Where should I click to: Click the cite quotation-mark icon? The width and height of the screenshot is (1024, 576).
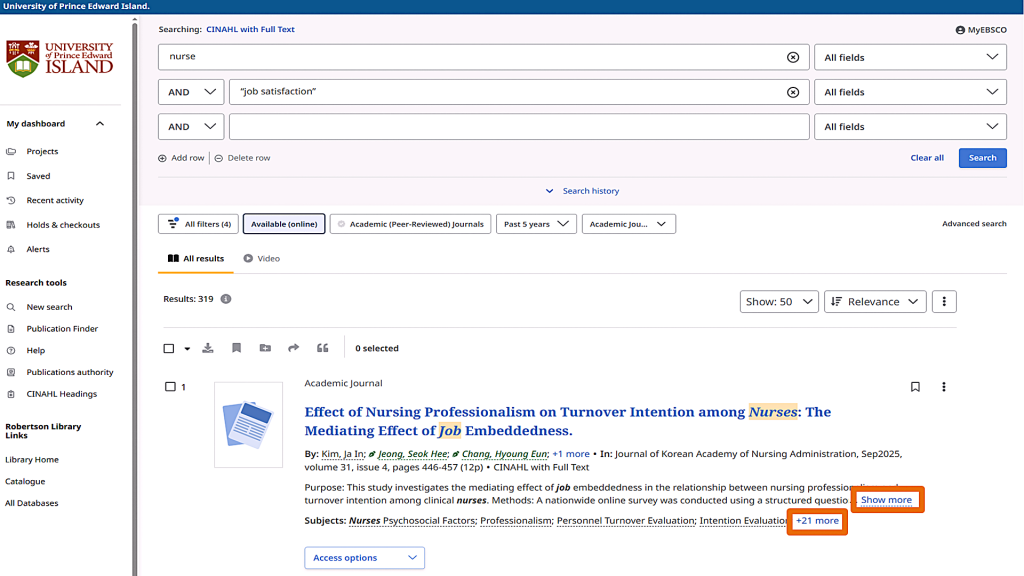click(322, 348)
